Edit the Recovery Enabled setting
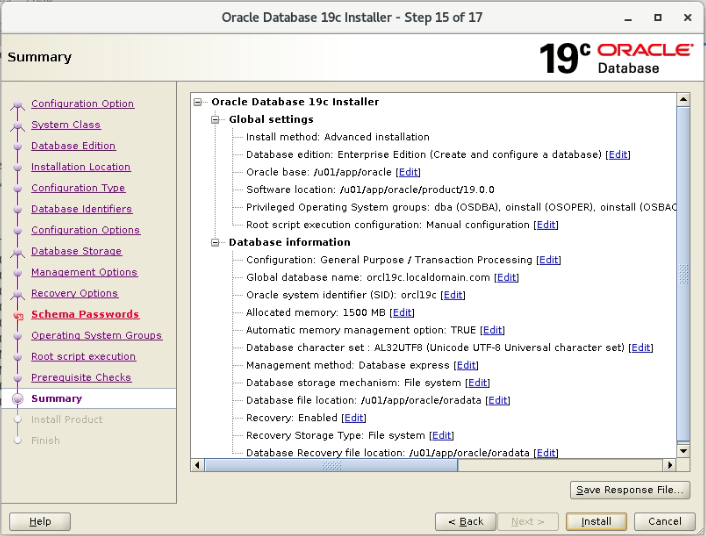This screenshot has width=706, height=536. click(x=354, y=418)
